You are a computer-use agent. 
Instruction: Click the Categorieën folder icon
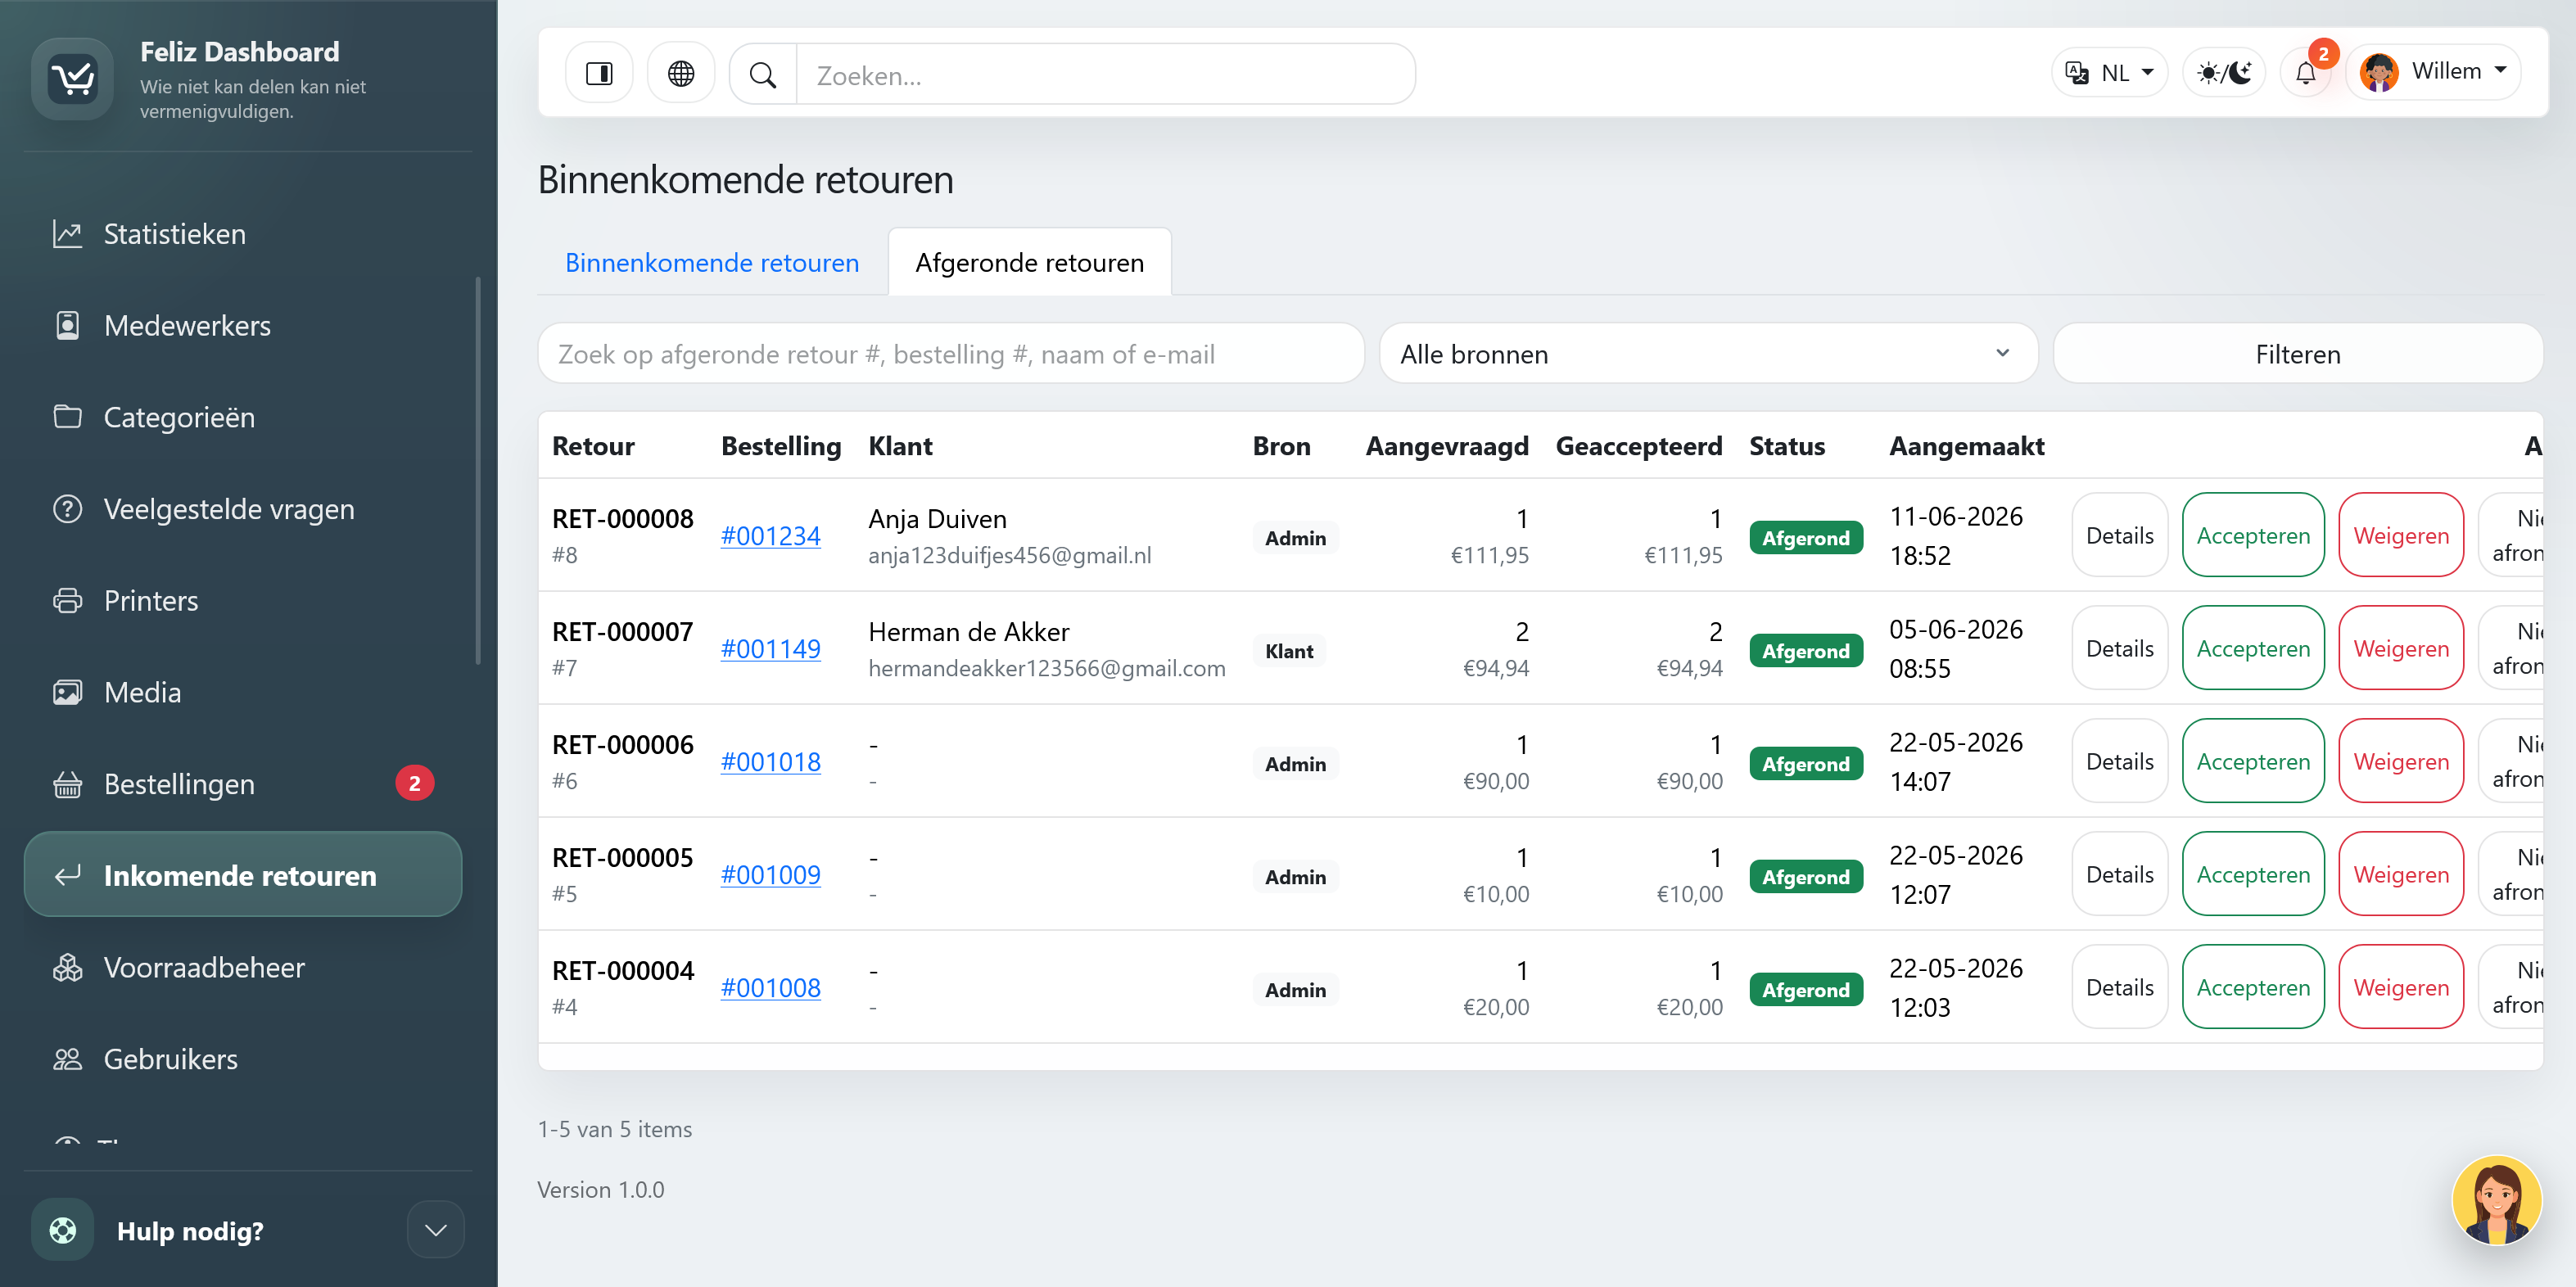point(67,417)
